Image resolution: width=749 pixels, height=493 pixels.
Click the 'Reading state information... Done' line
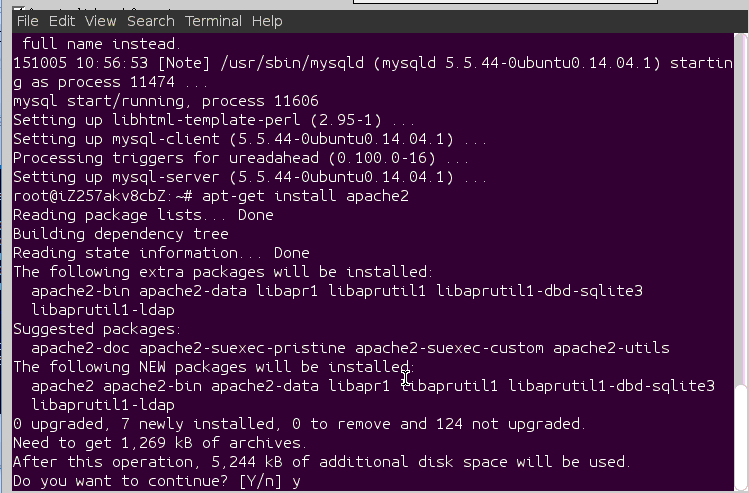click(161, 253)
